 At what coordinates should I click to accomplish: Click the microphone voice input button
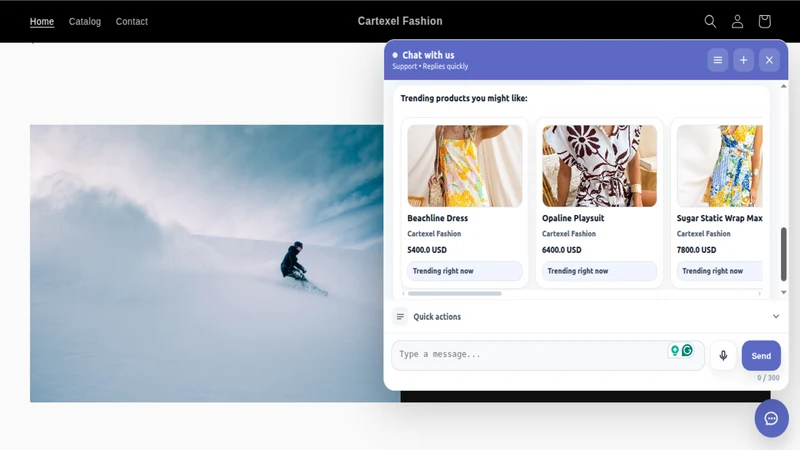tap(723, 356)
